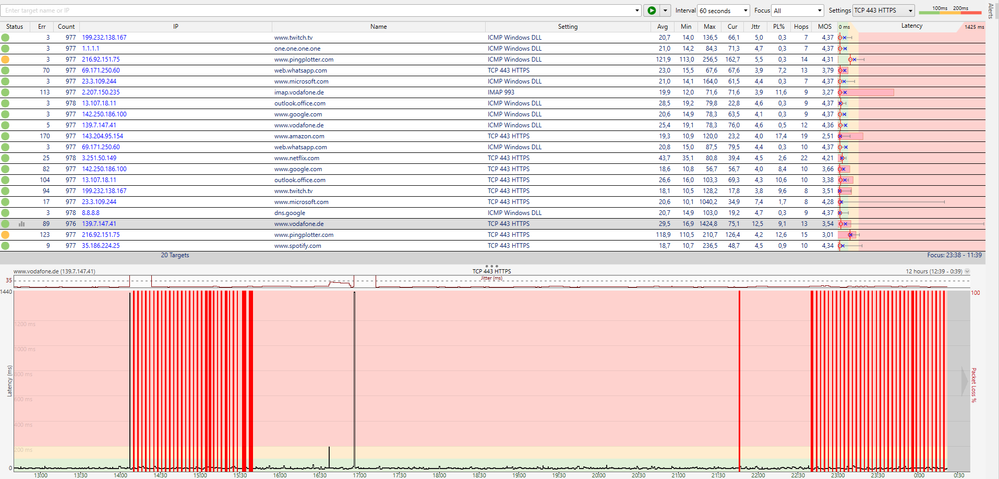Open the target name history dropdown arrow
This screenshot has height=479, width=999.
pos(638,11)
